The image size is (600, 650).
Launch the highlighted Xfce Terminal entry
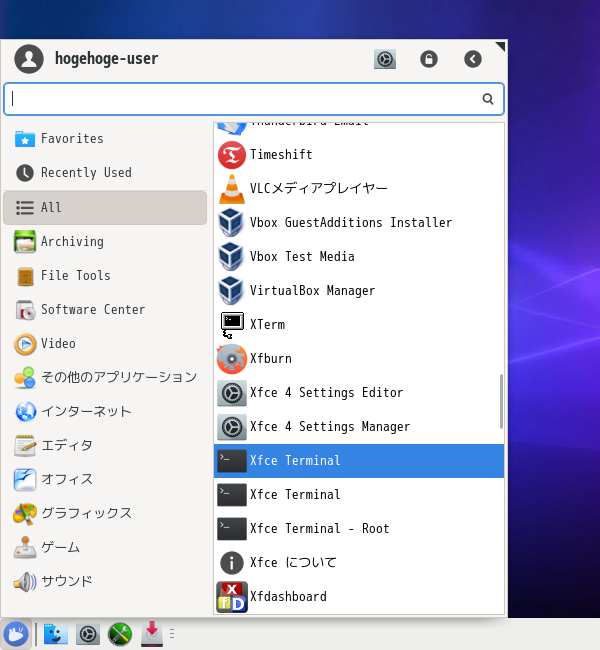[x=359, y=461]
